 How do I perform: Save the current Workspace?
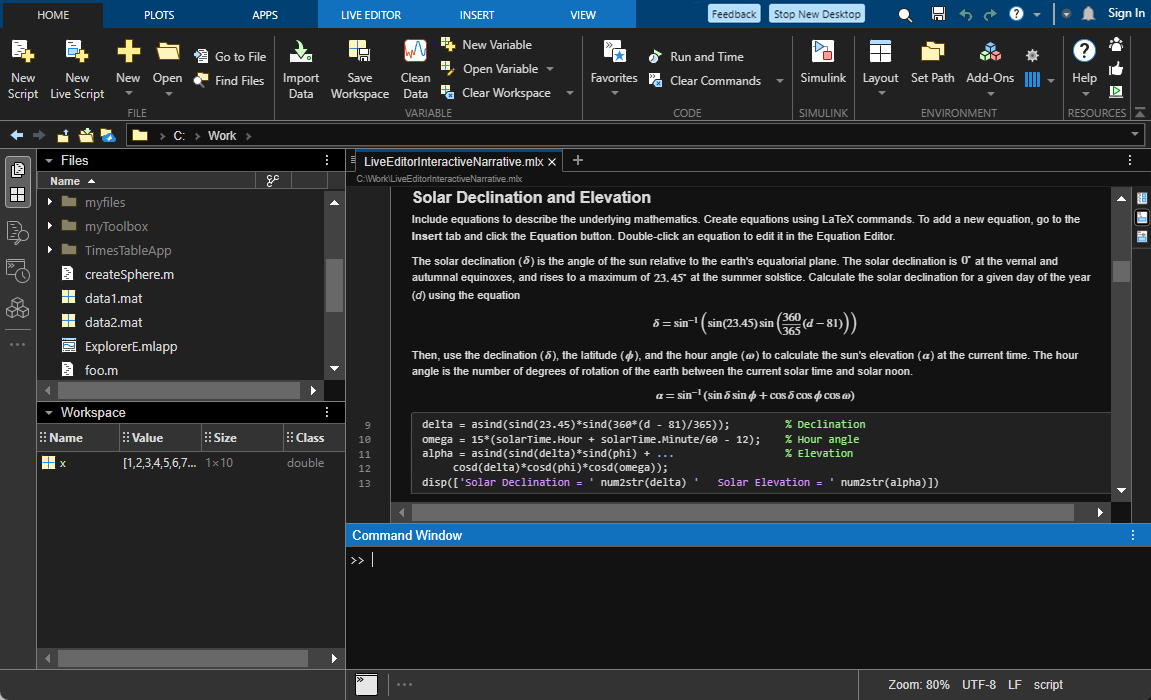(x=359, y=68)
